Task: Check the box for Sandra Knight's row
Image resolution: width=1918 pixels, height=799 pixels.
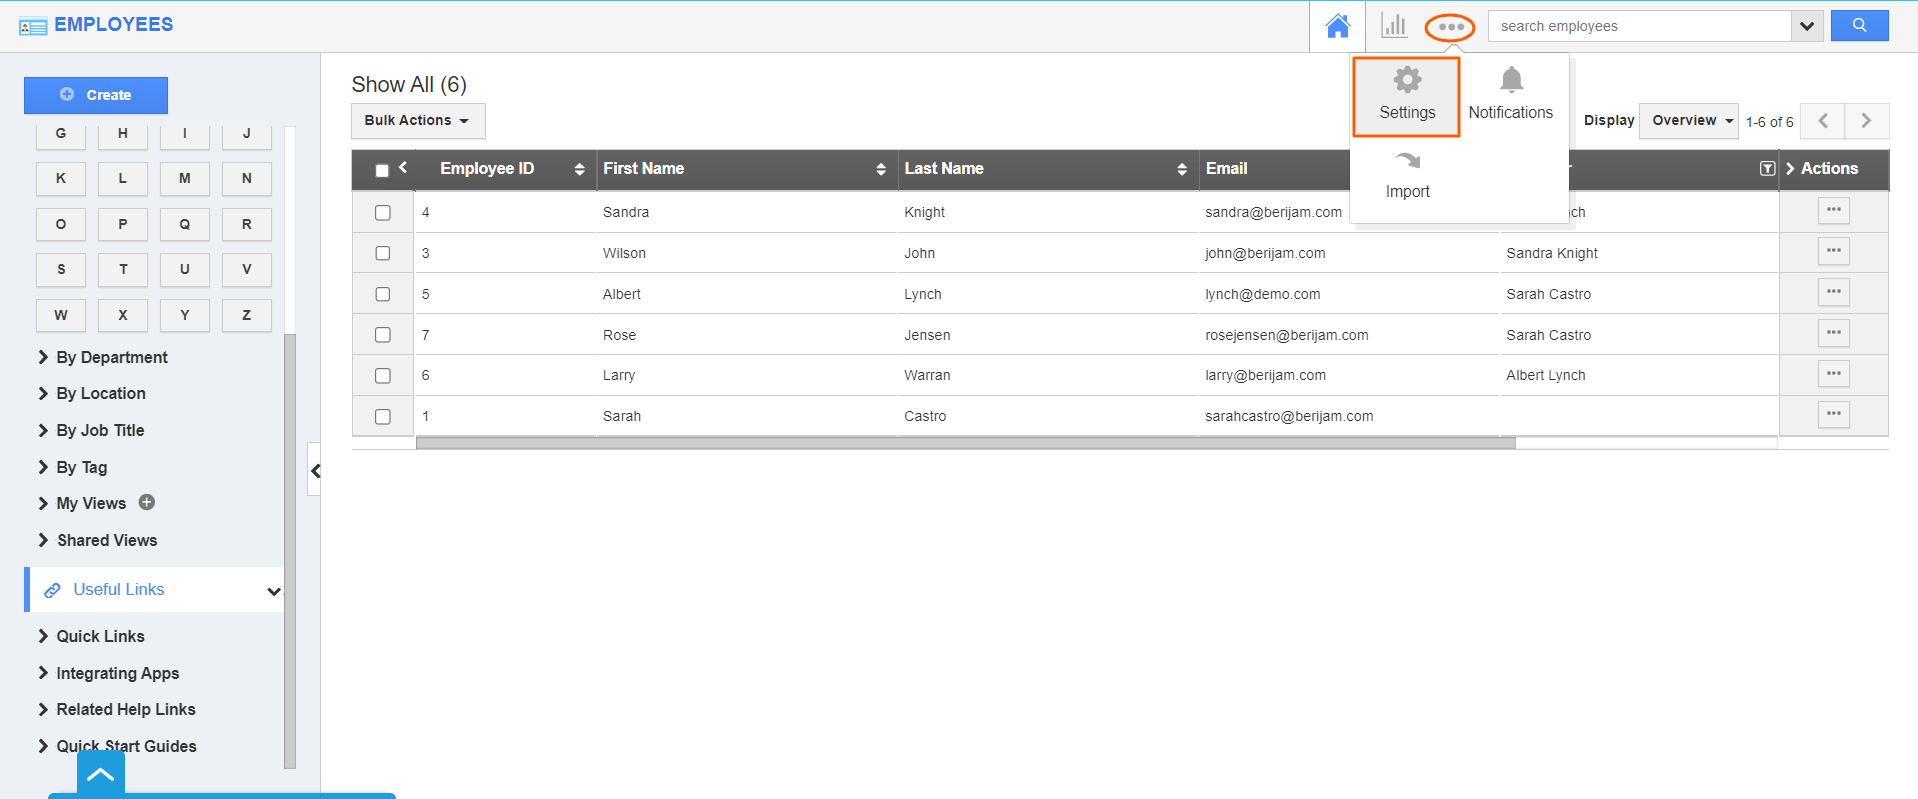Action: [x=383, y=213]
